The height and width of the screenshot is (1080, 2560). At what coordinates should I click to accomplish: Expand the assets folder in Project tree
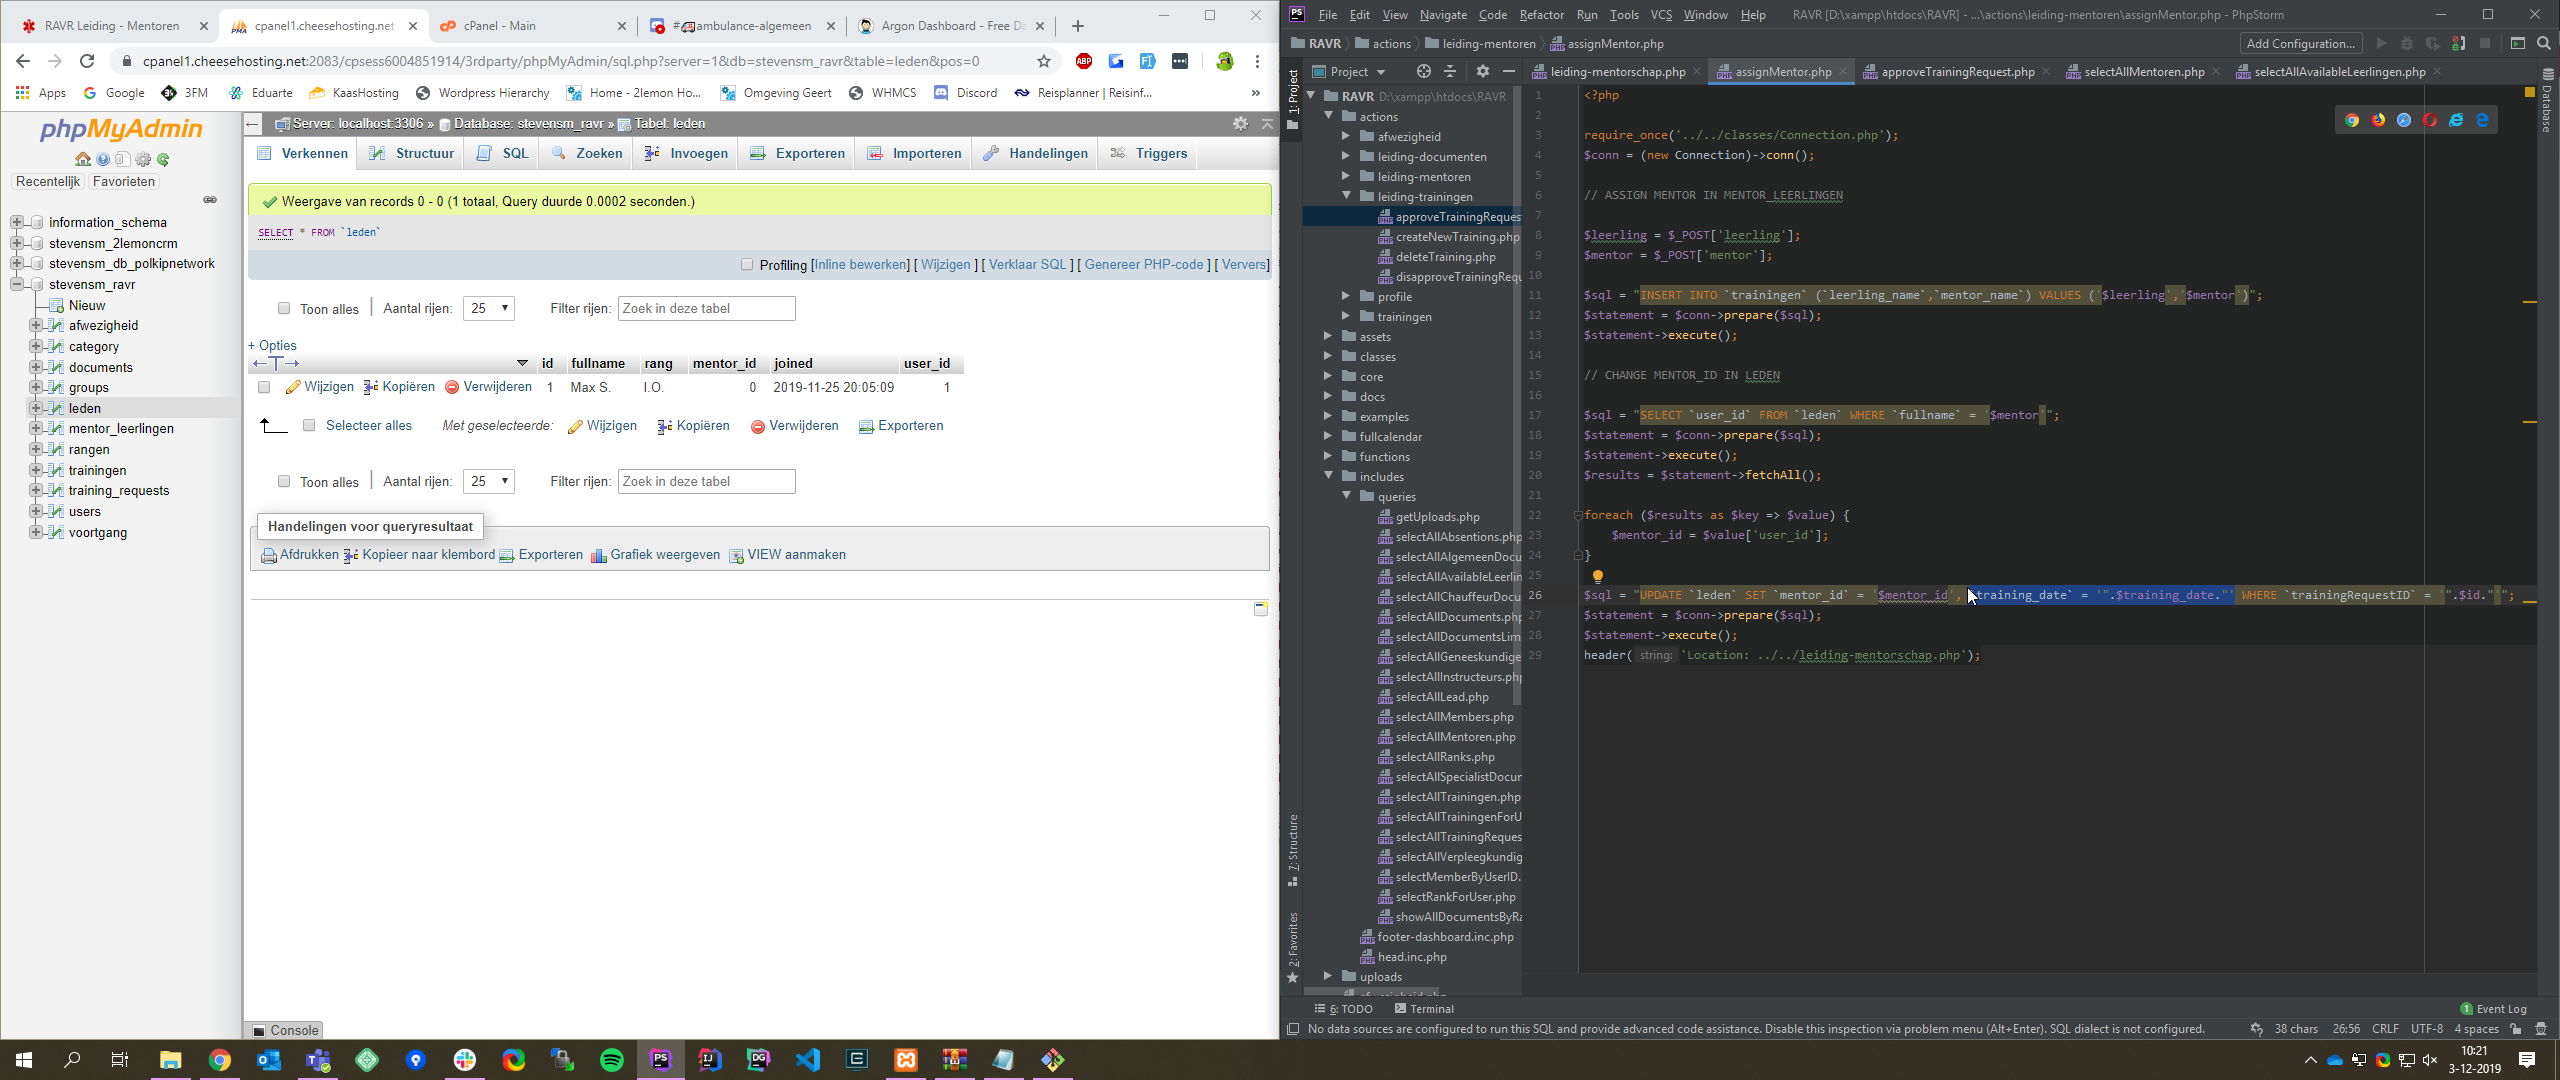click(x=1328, y=337)
